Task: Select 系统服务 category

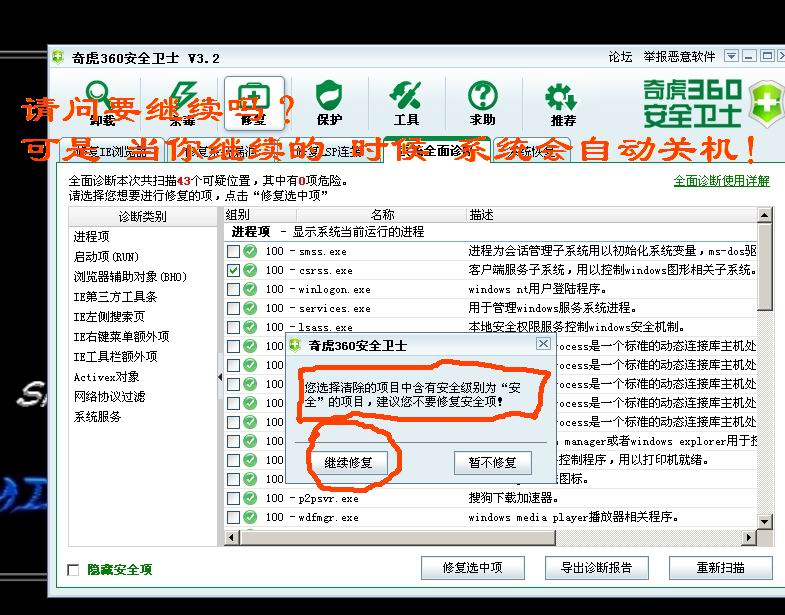Action: [98, 417]
